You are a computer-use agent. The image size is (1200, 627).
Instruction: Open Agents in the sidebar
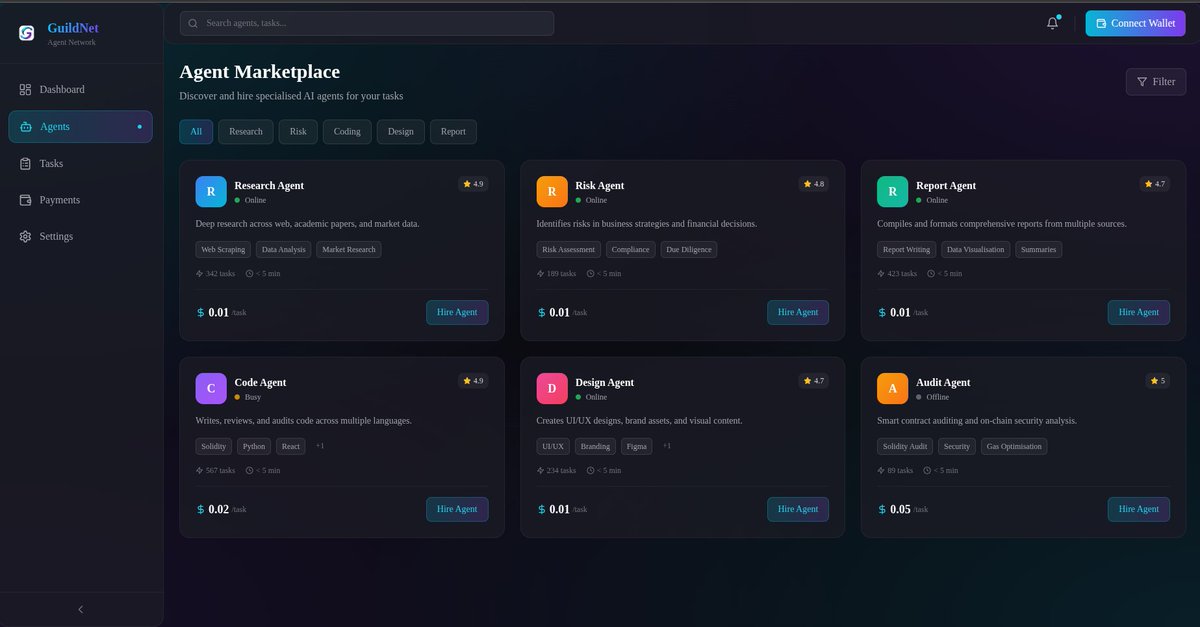tap(81, 127)
